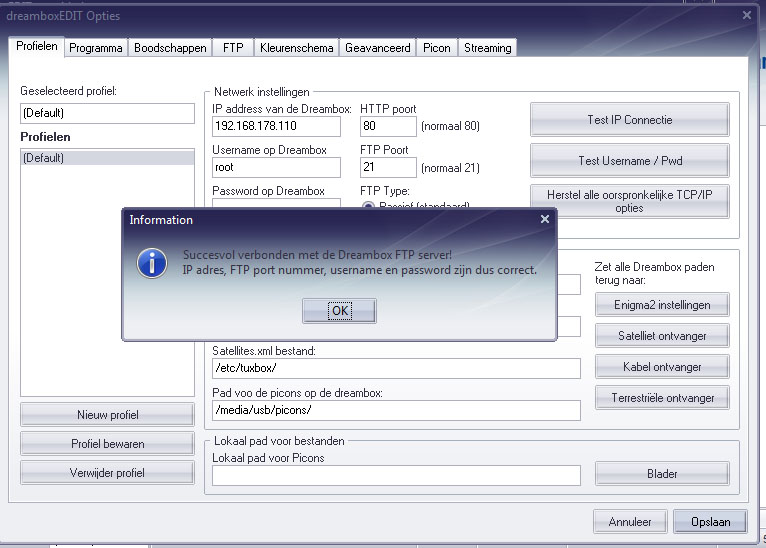This screenshot has width=766, height=548.
Task: Open the Geavanceerd tab
Action: click(378, 48)
